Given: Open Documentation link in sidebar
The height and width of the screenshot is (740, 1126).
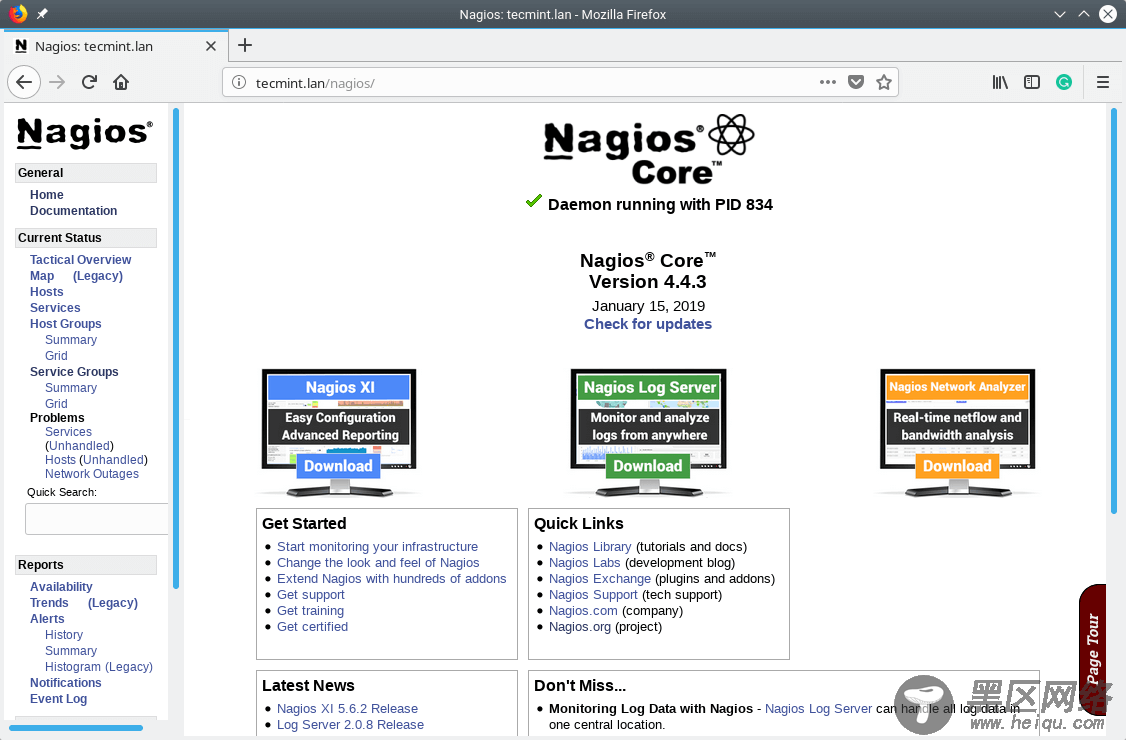Looking at the screenshot, I should tap(73, 211).
